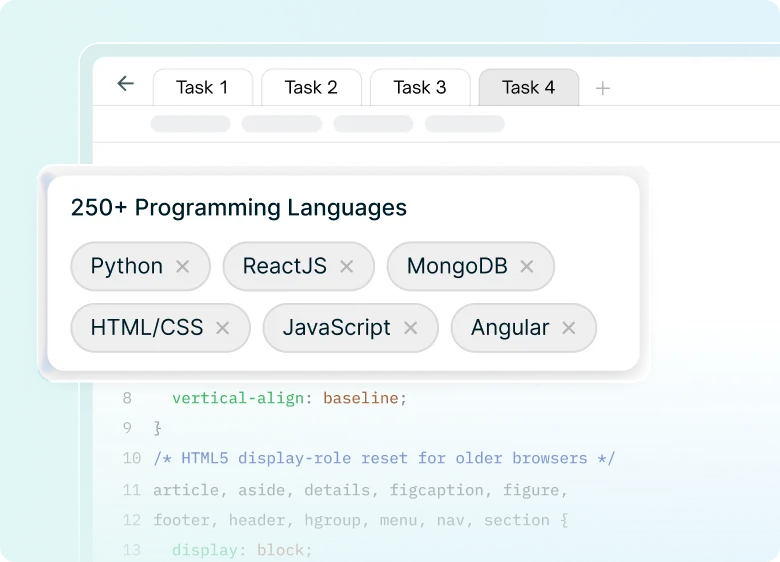780x562 pixels.
Task: Click the 'display: block;' code line
Action: (242, 550)
